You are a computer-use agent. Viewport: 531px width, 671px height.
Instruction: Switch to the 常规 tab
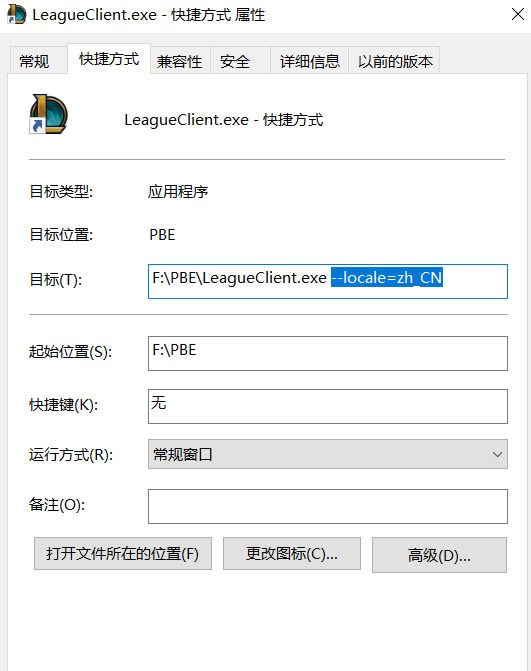click(38, 61)
